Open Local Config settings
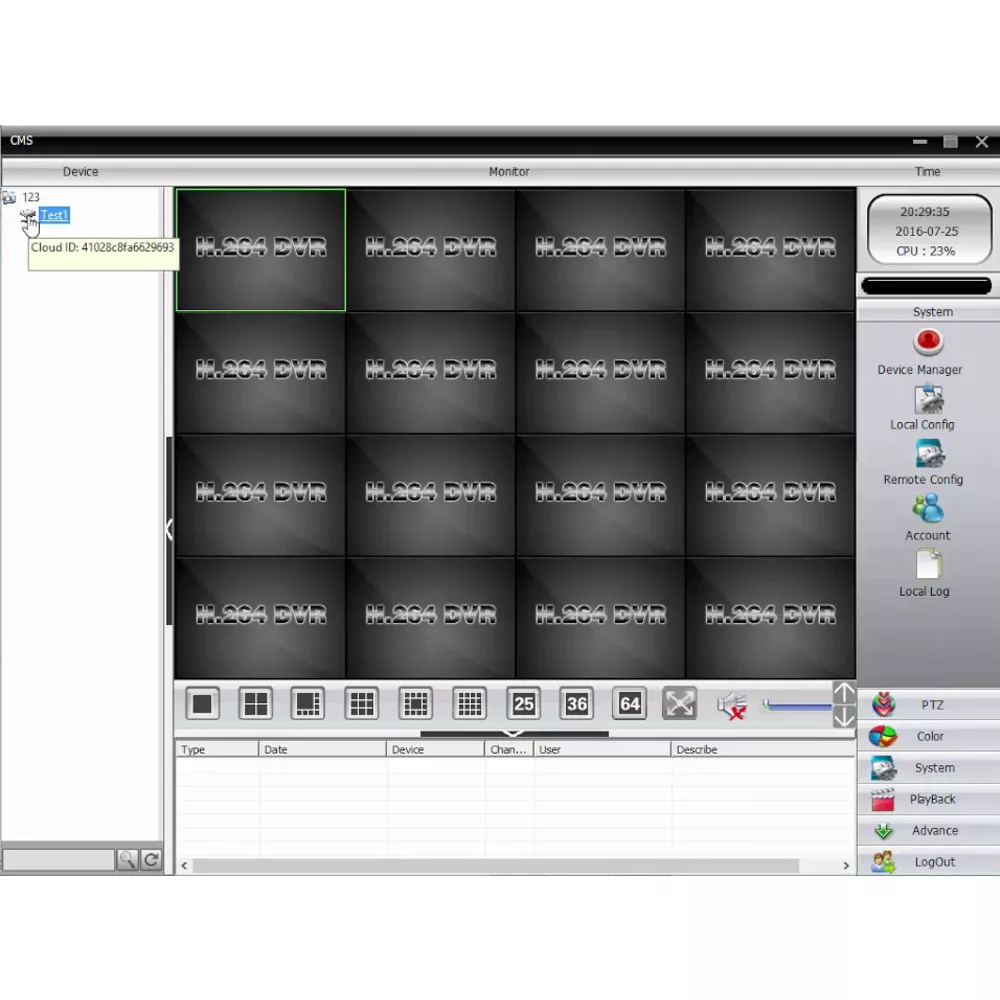The image size is (1000, 1000). click(x=928, y=400)
